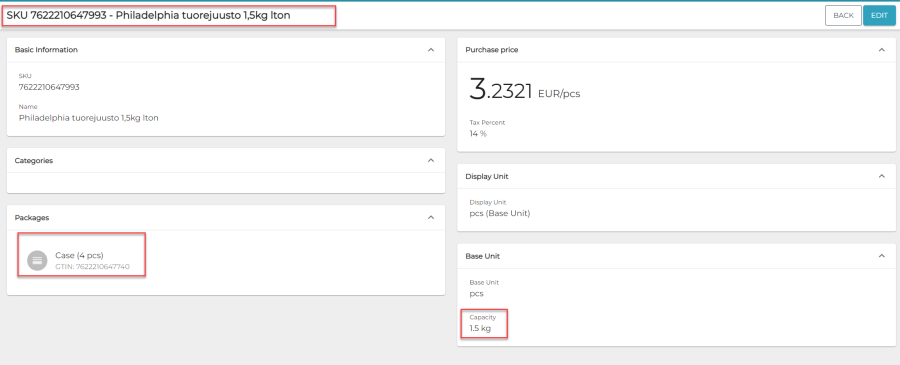Click the GTIN 7622210647740 text

(x=92, y=267)
